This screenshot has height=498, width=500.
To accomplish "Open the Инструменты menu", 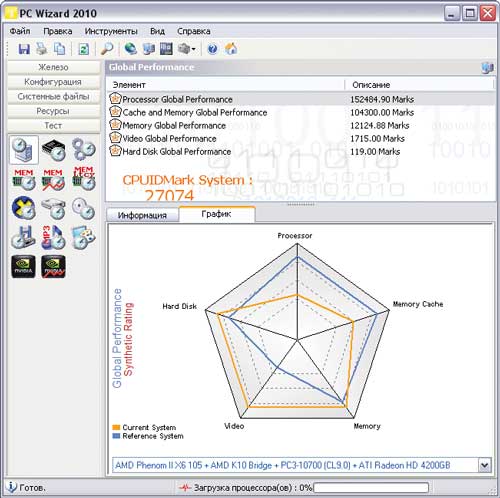I will (x=111, y=31).
